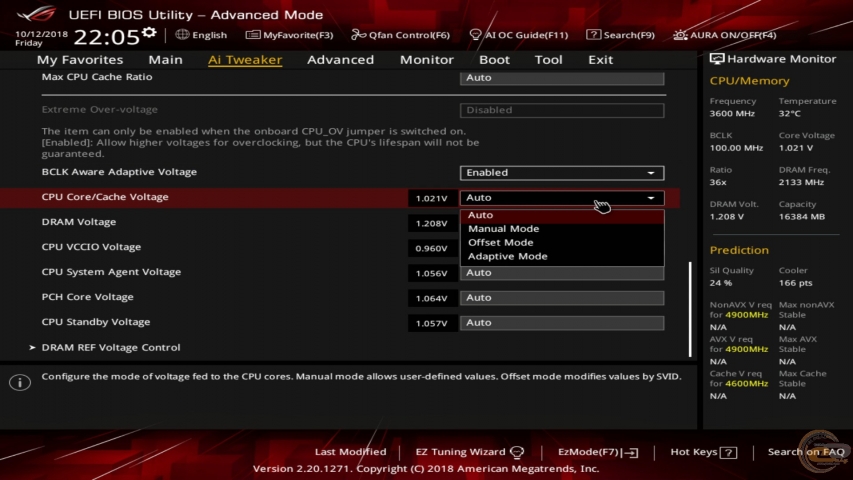Click the 1.056V System Agent readout

pyautogui.click(x=432, y=273)
